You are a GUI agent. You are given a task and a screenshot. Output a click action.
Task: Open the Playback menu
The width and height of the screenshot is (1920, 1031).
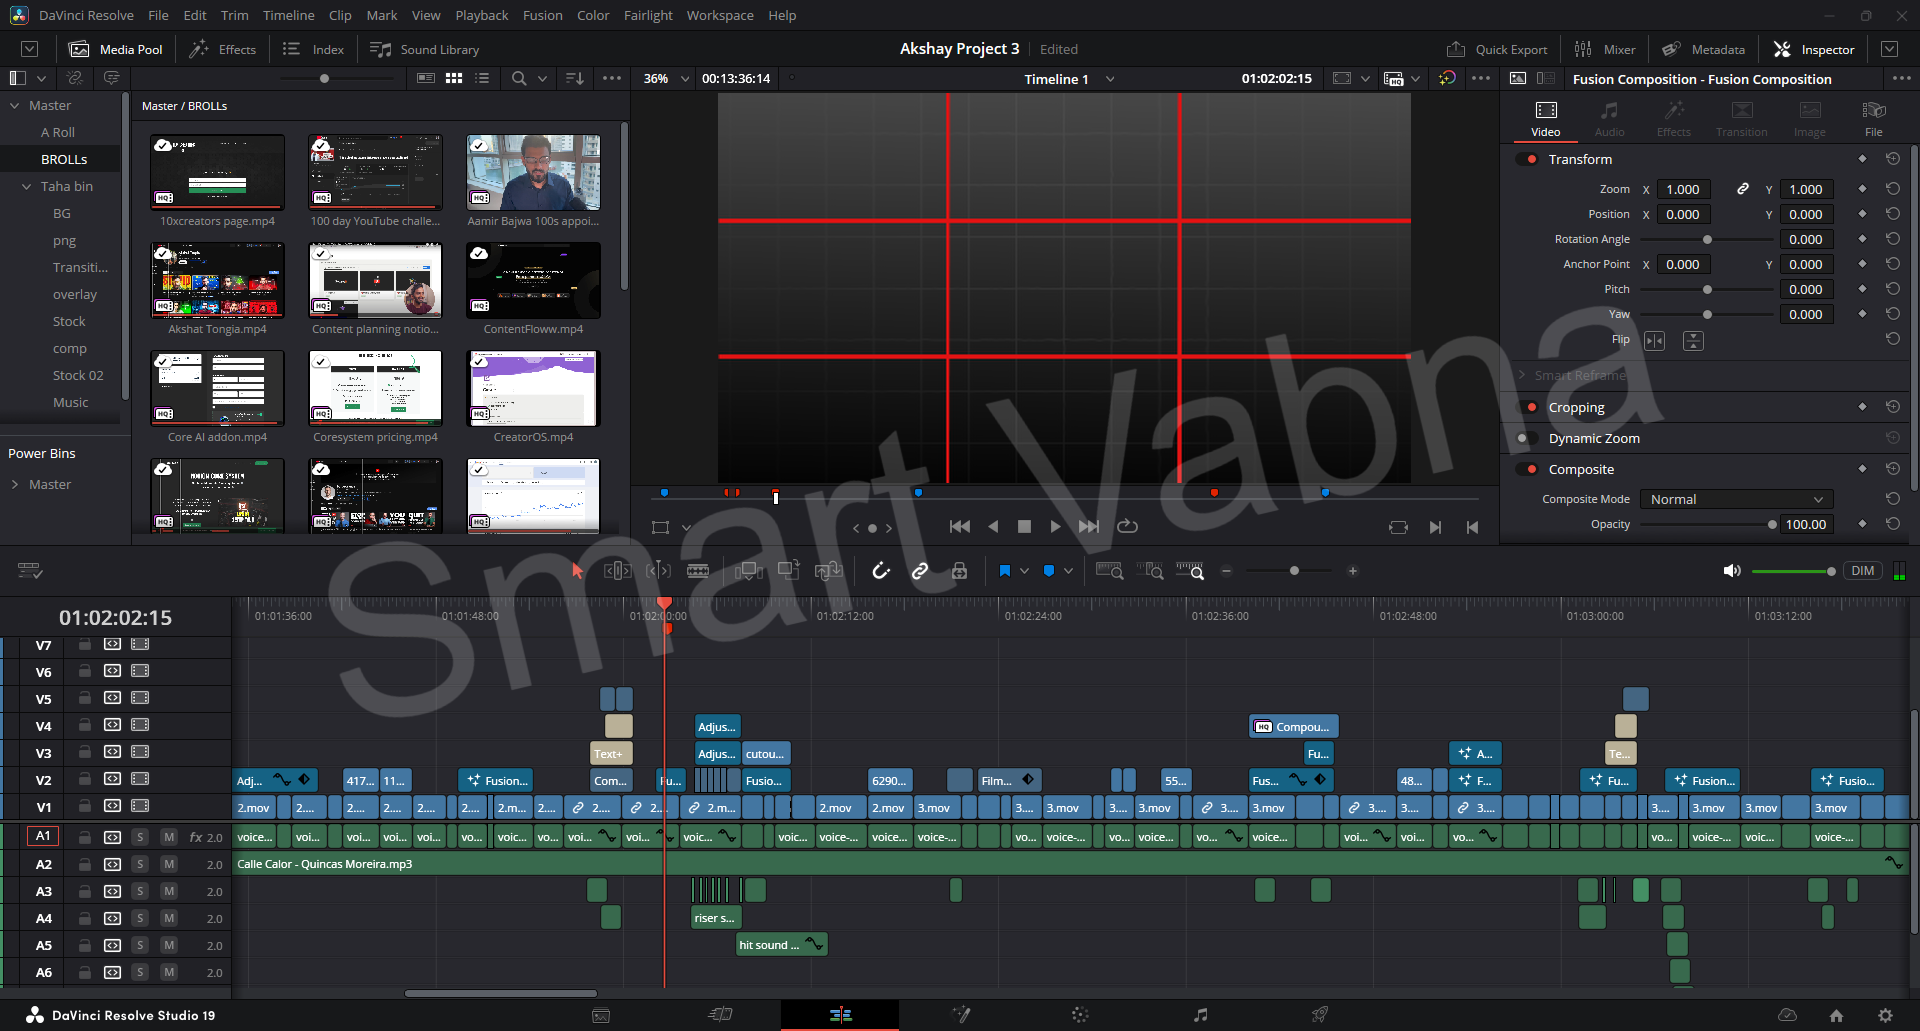(482, 15)
